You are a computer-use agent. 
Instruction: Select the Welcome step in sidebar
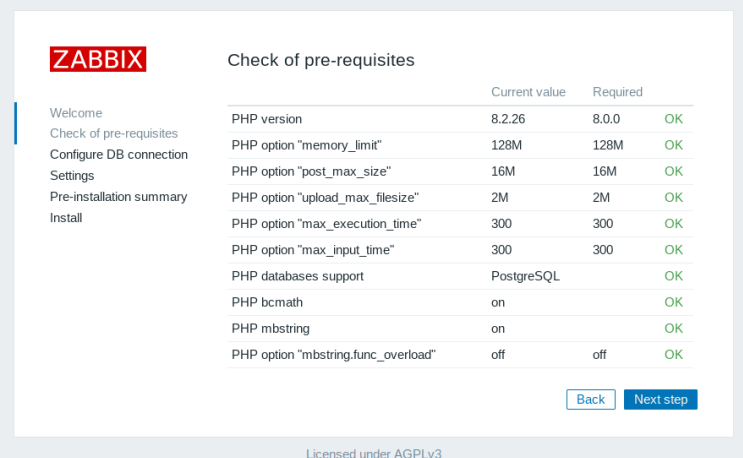[76, 113]
